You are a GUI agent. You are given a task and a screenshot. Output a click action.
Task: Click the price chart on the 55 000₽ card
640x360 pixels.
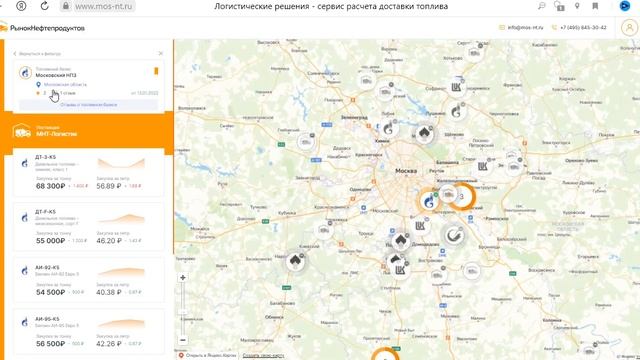121,218
